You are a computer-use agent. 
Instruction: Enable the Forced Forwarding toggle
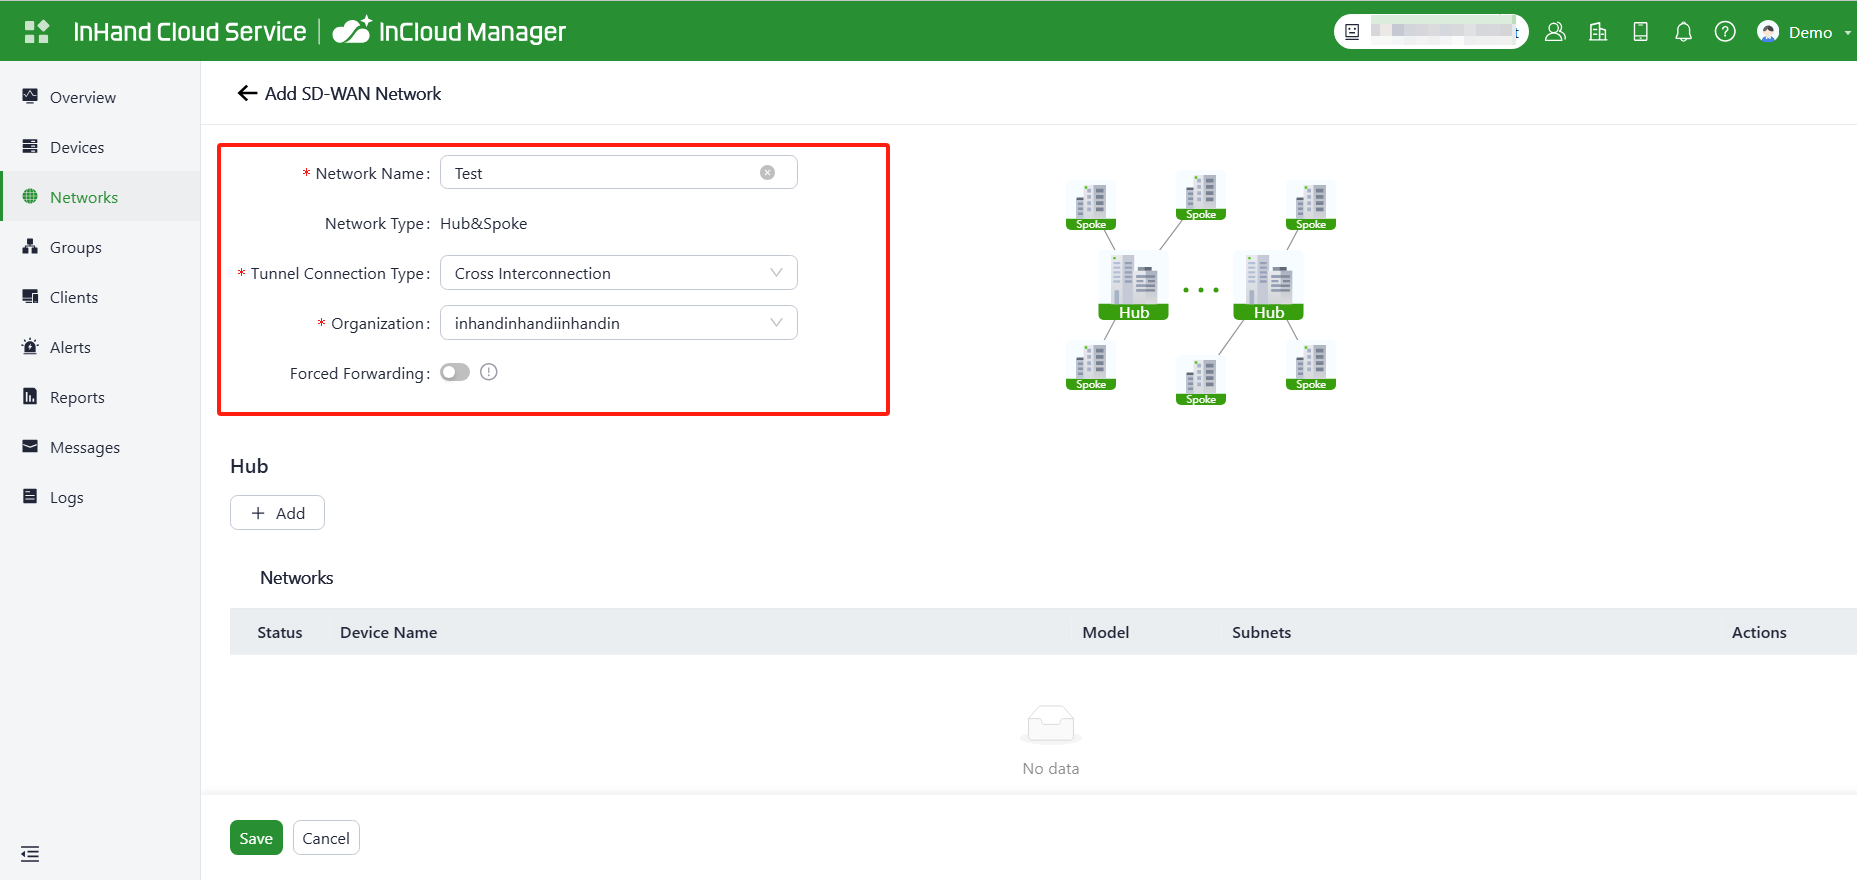(x=455, y=373)
